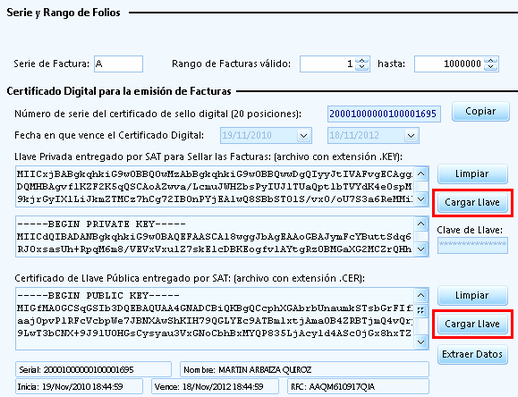Screen dimensions: 518x397
Task: Click the BEGIN PRIVATE KEY line
Action: point(102,224)
